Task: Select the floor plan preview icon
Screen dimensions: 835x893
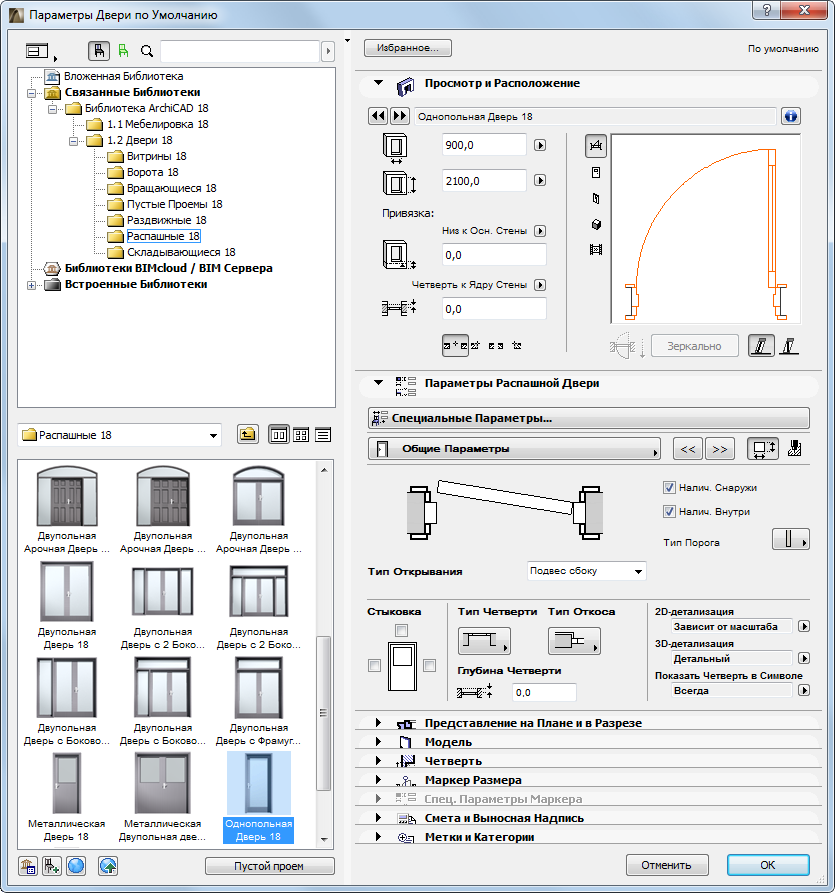Action: click(x=595, y=146)
